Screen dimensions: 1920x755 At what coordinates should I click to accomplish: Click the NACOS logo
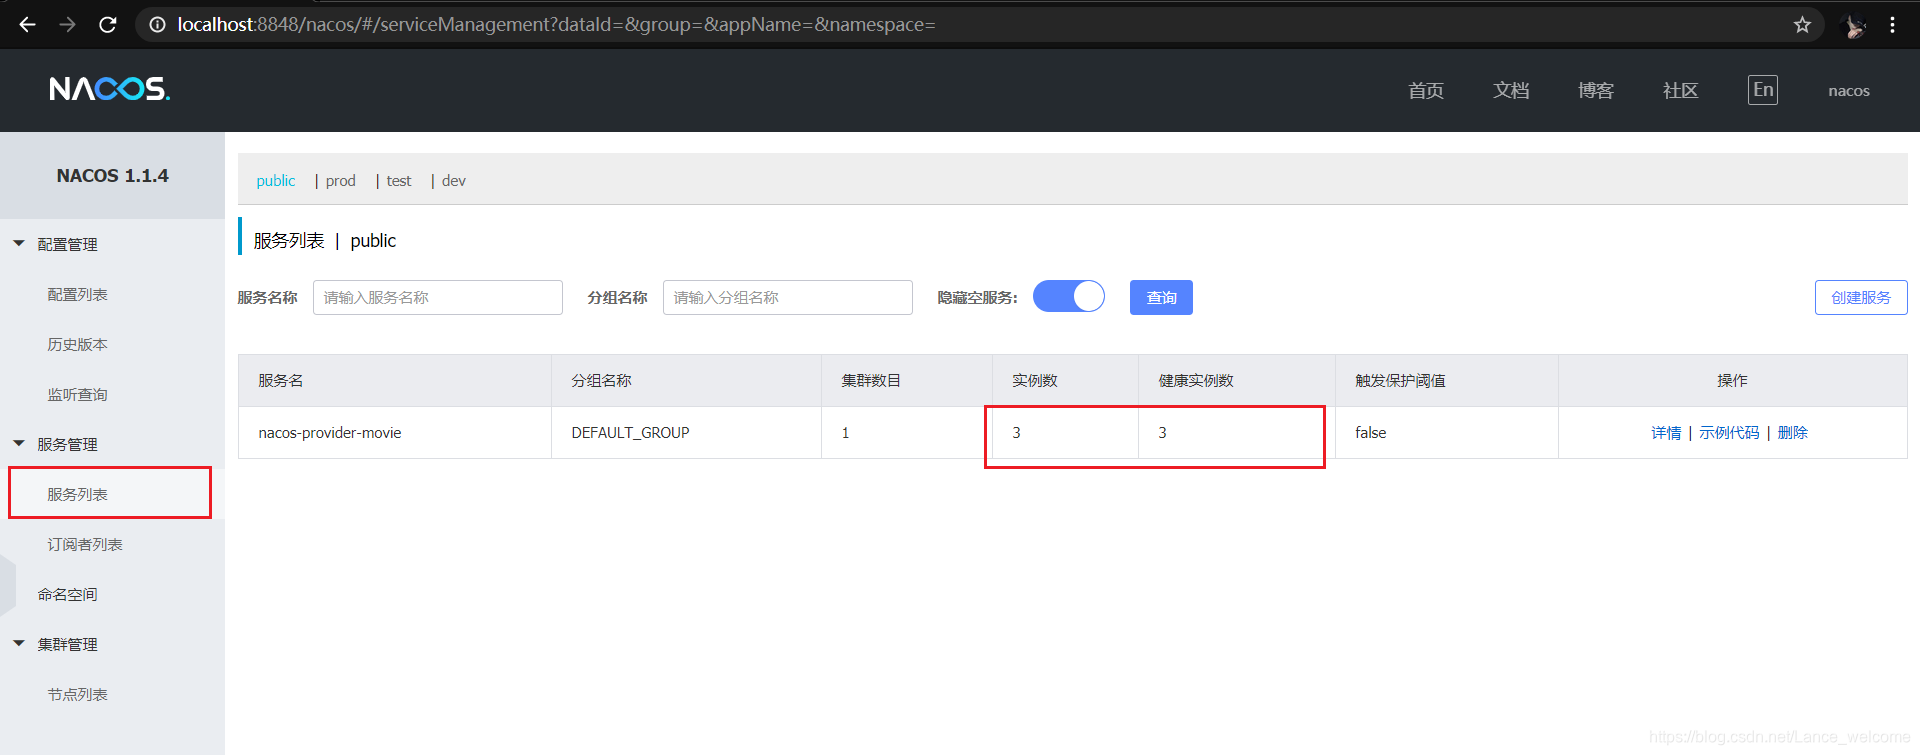click(110, 89)
